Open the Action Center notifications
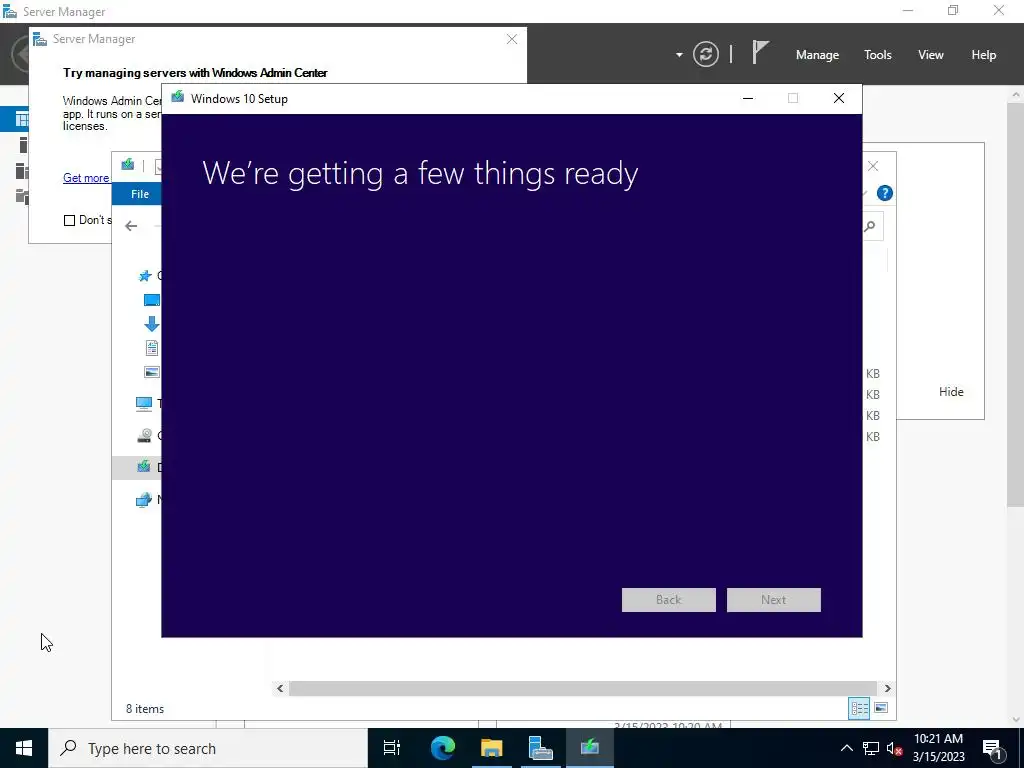 click(992, 748)
